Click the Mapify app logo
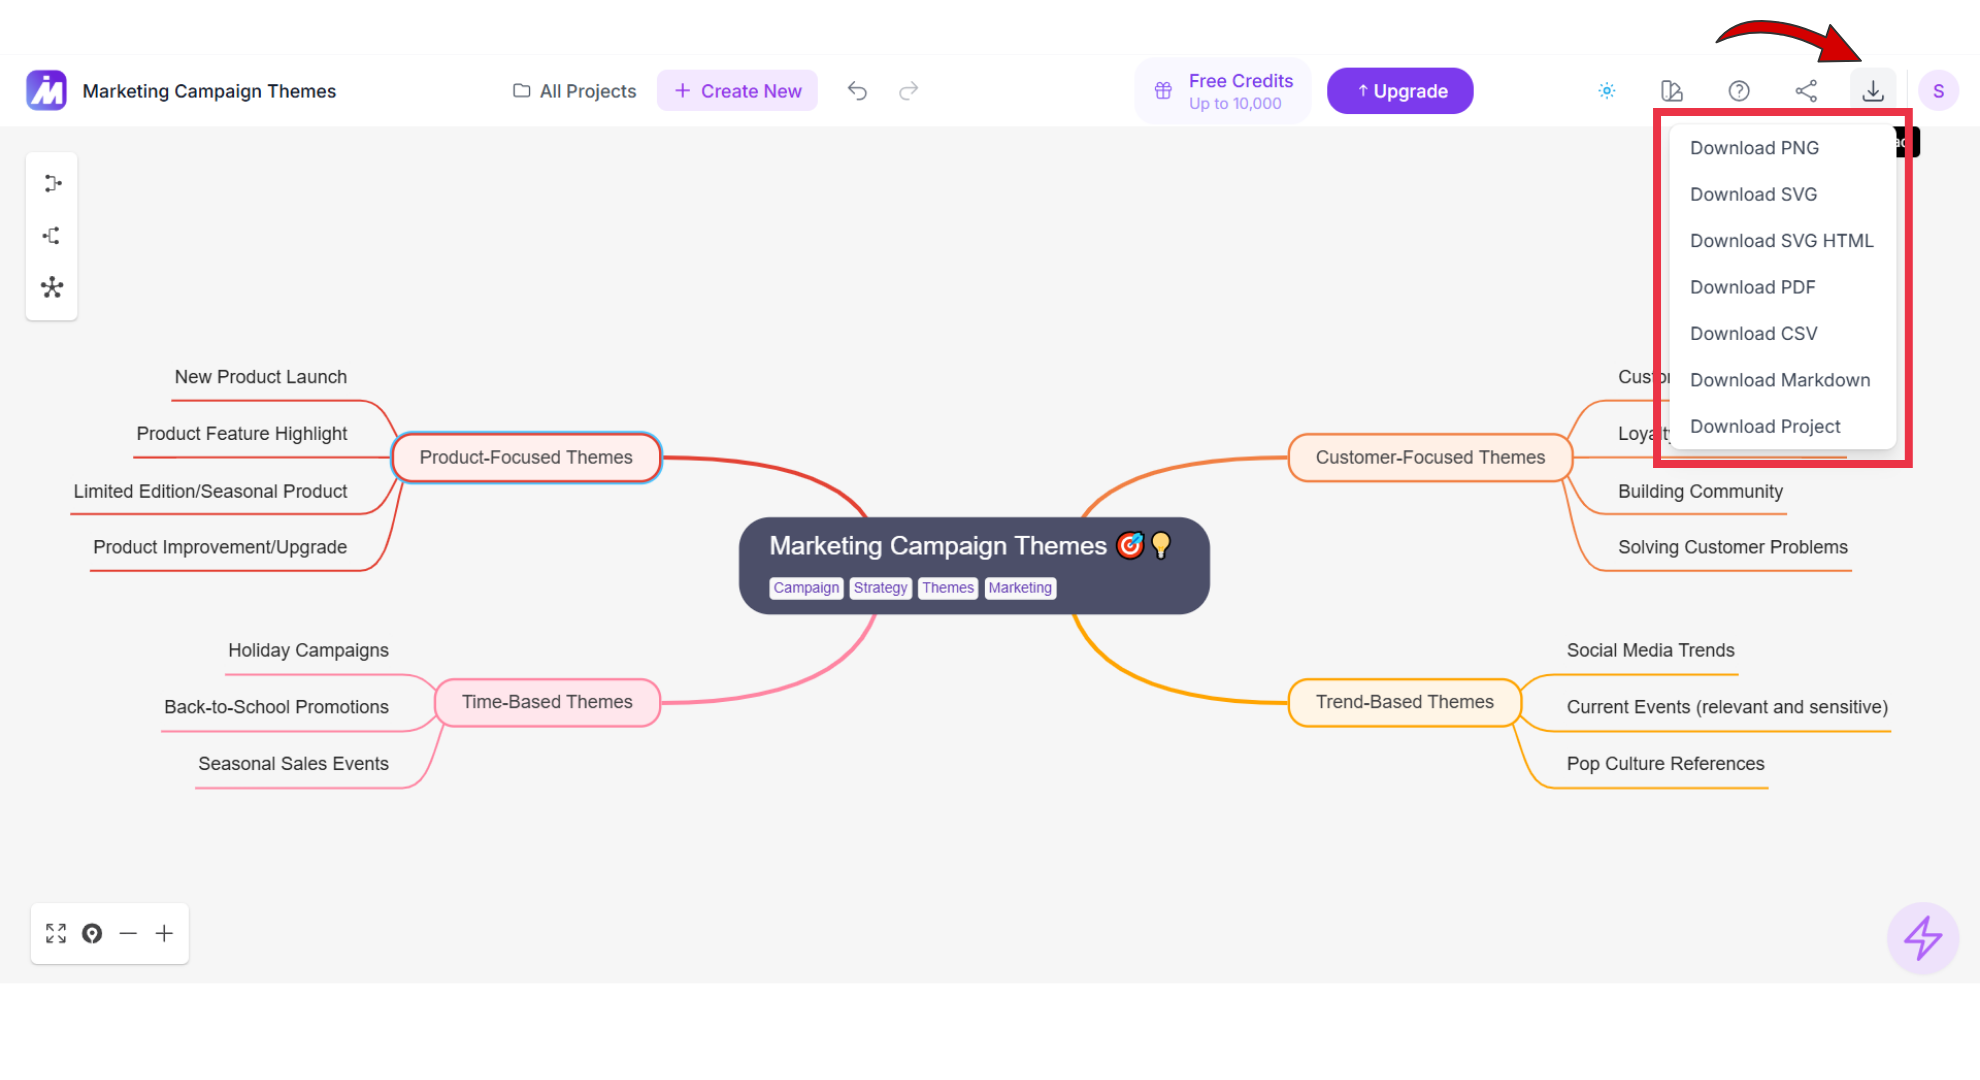 46,90
